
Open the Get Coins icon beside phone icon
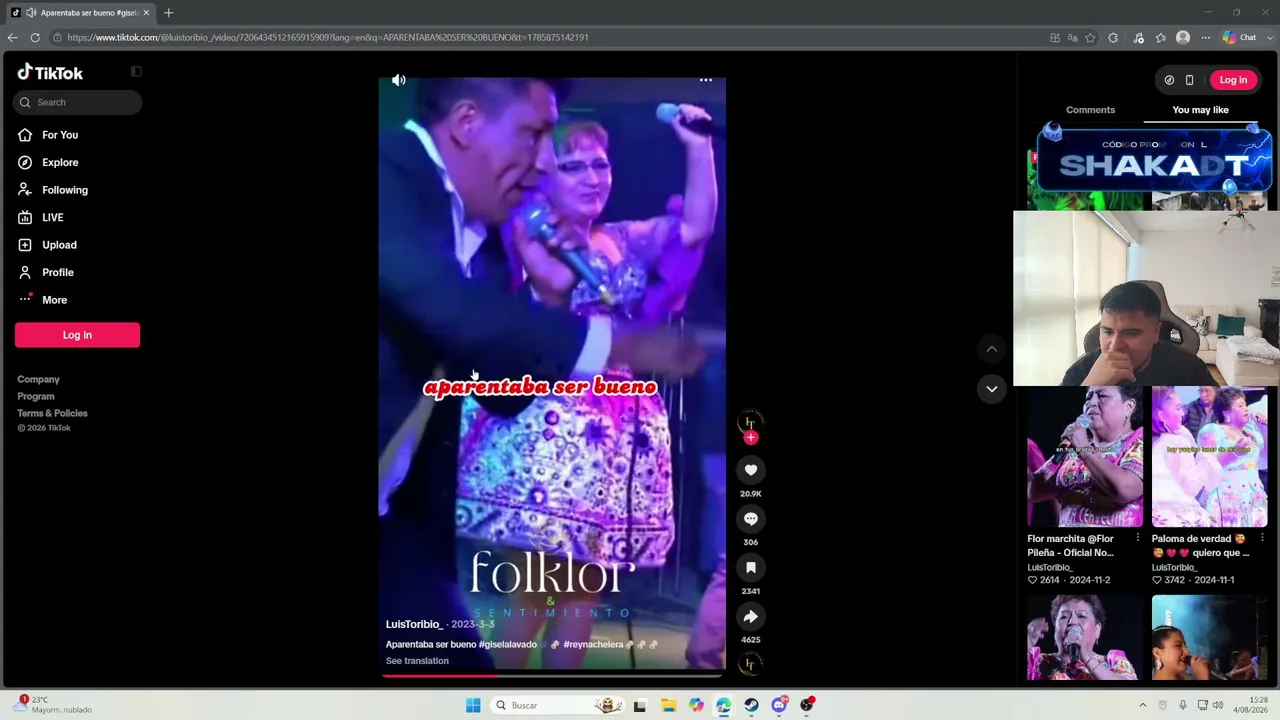coord(1169,80)
